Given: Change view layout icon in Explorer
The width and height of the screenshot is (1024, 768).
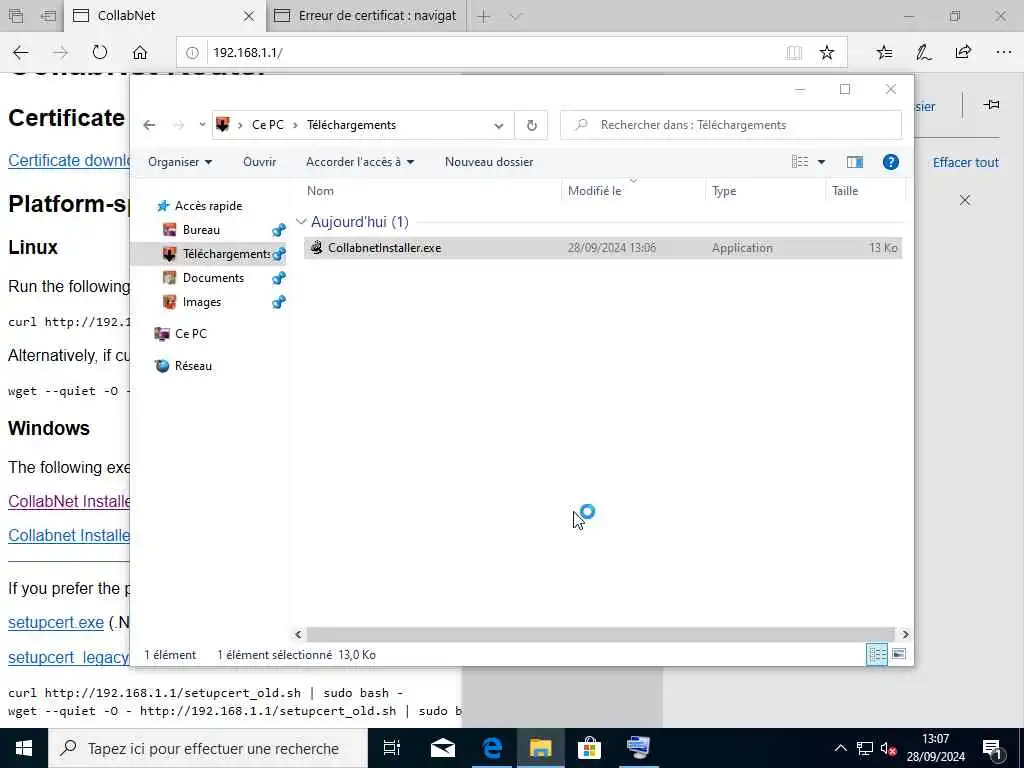Looking at the screenshot, I should click(x=800, y=162).
